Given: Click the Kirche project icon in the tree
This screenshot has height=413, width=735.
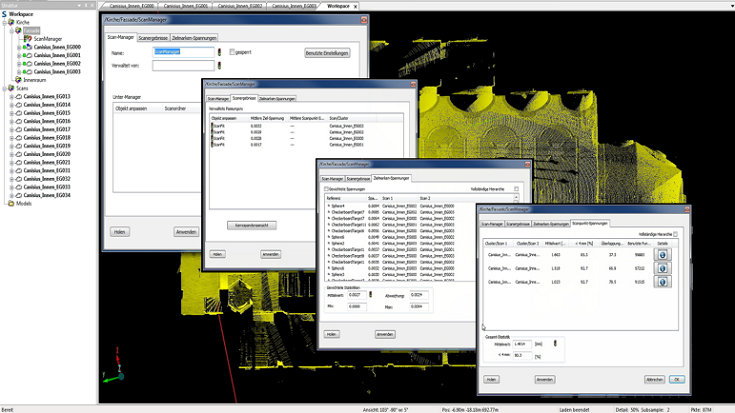Looking at the screenshot, I should 11,22.
